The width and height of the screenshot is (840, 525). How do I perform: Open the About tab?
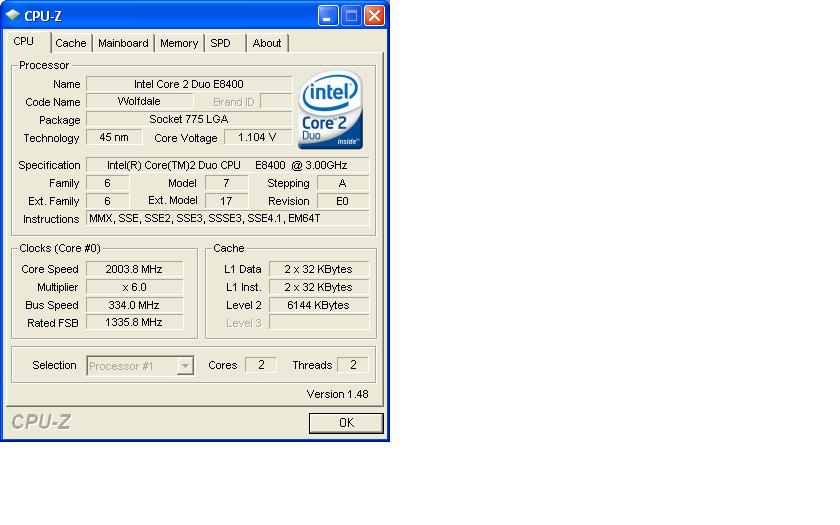(267, 43)
